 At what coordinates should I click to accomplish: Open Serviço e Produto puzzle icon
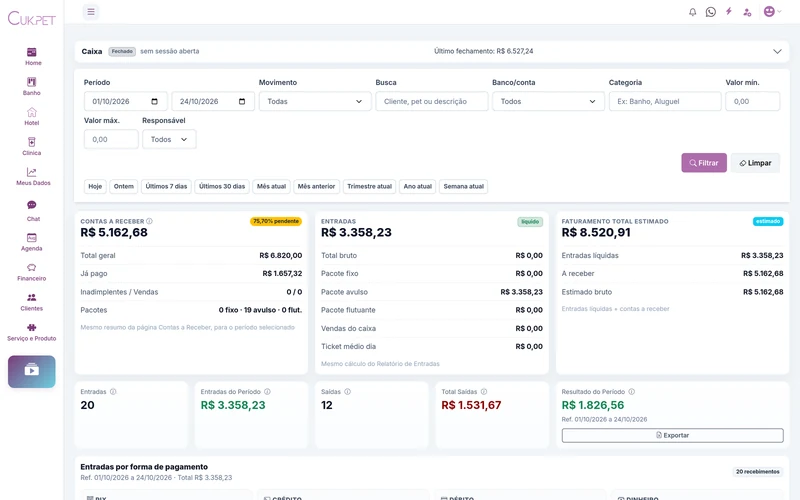[x=32, y=328]
